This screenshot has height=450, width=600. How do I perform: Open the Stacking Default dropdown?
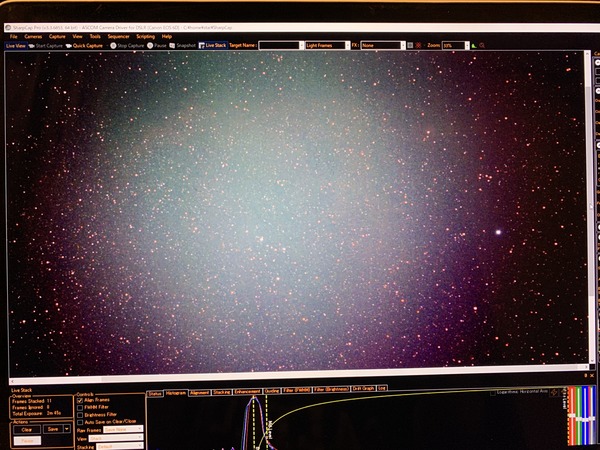point(120,446)
